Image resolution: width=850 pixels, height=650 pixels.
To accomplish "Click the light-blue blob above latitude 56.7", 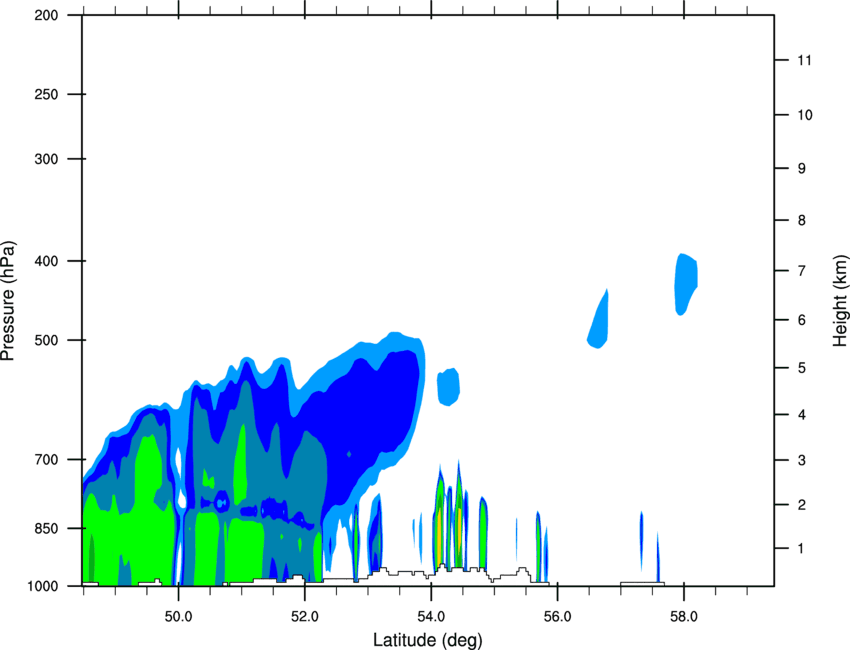I will [600, 321].
